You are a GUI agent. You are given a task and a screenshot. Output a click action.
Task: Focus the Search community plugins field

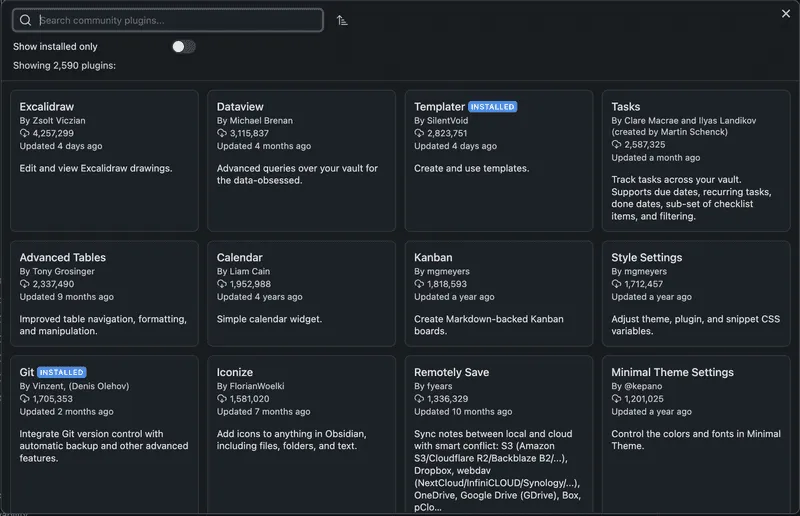tap(167, 20)
